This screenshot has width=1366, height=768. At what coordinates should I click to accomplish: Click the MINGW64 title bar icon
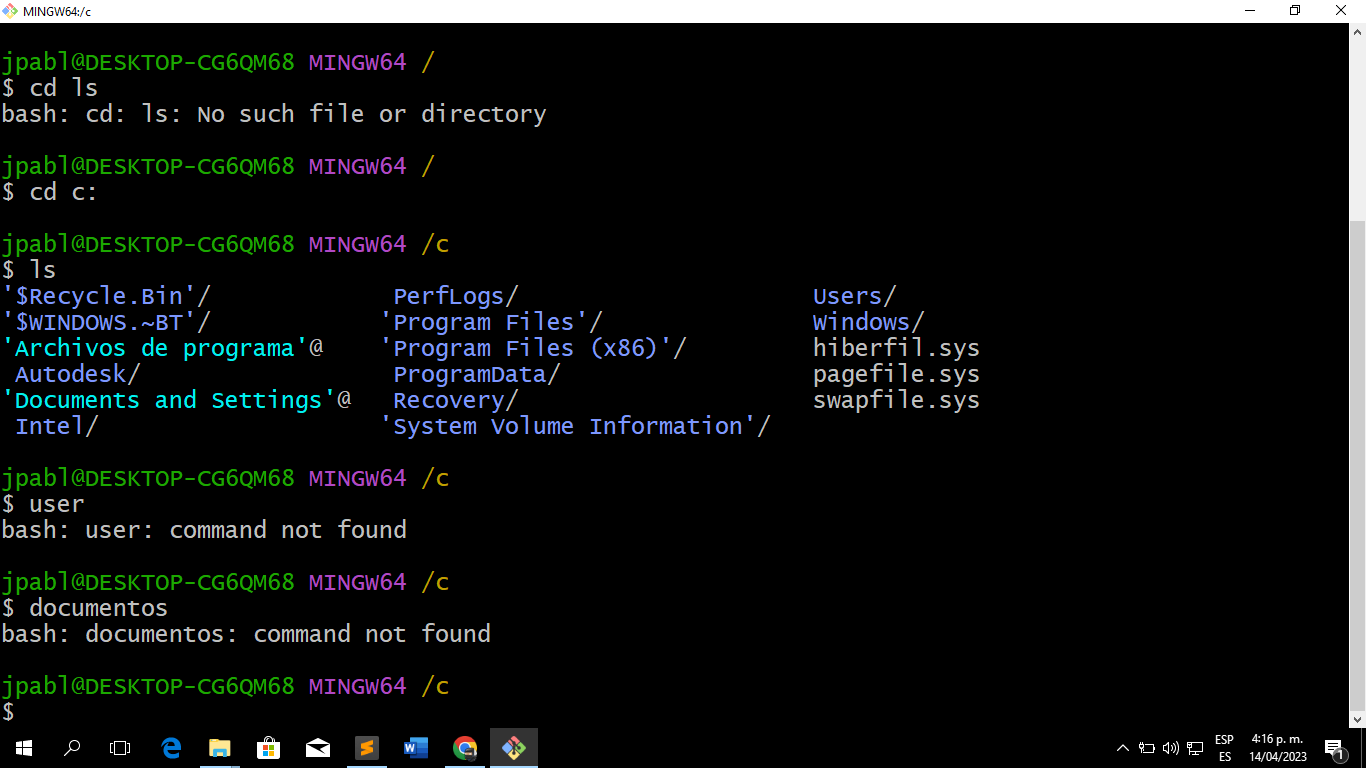(x=11, y=11)
